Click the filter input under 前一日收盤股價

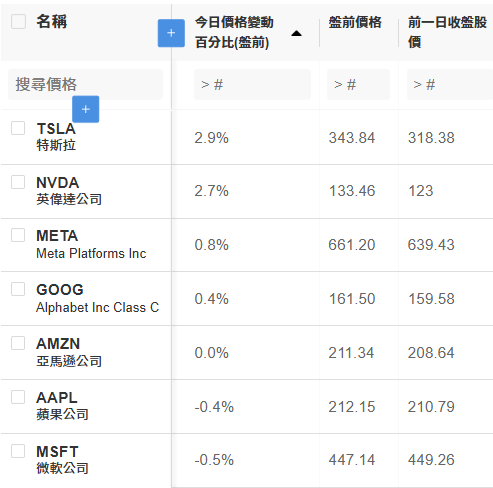click(450, 84)
